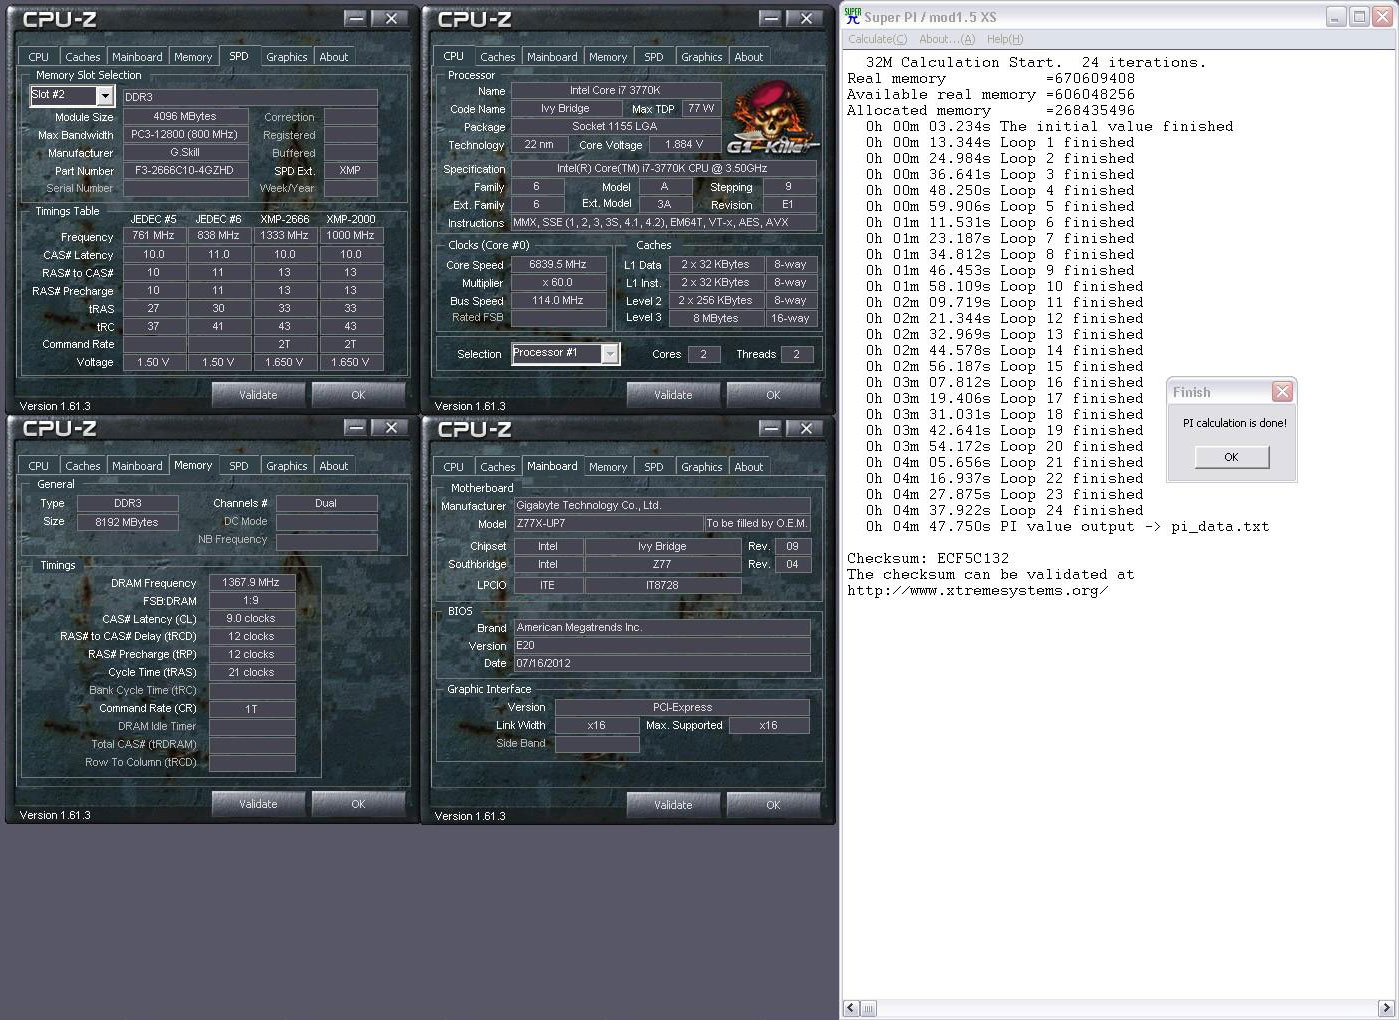
Task: Click the Max Bandwidth value PC3-12800 (800 MHz)
Action: (186, 135)
